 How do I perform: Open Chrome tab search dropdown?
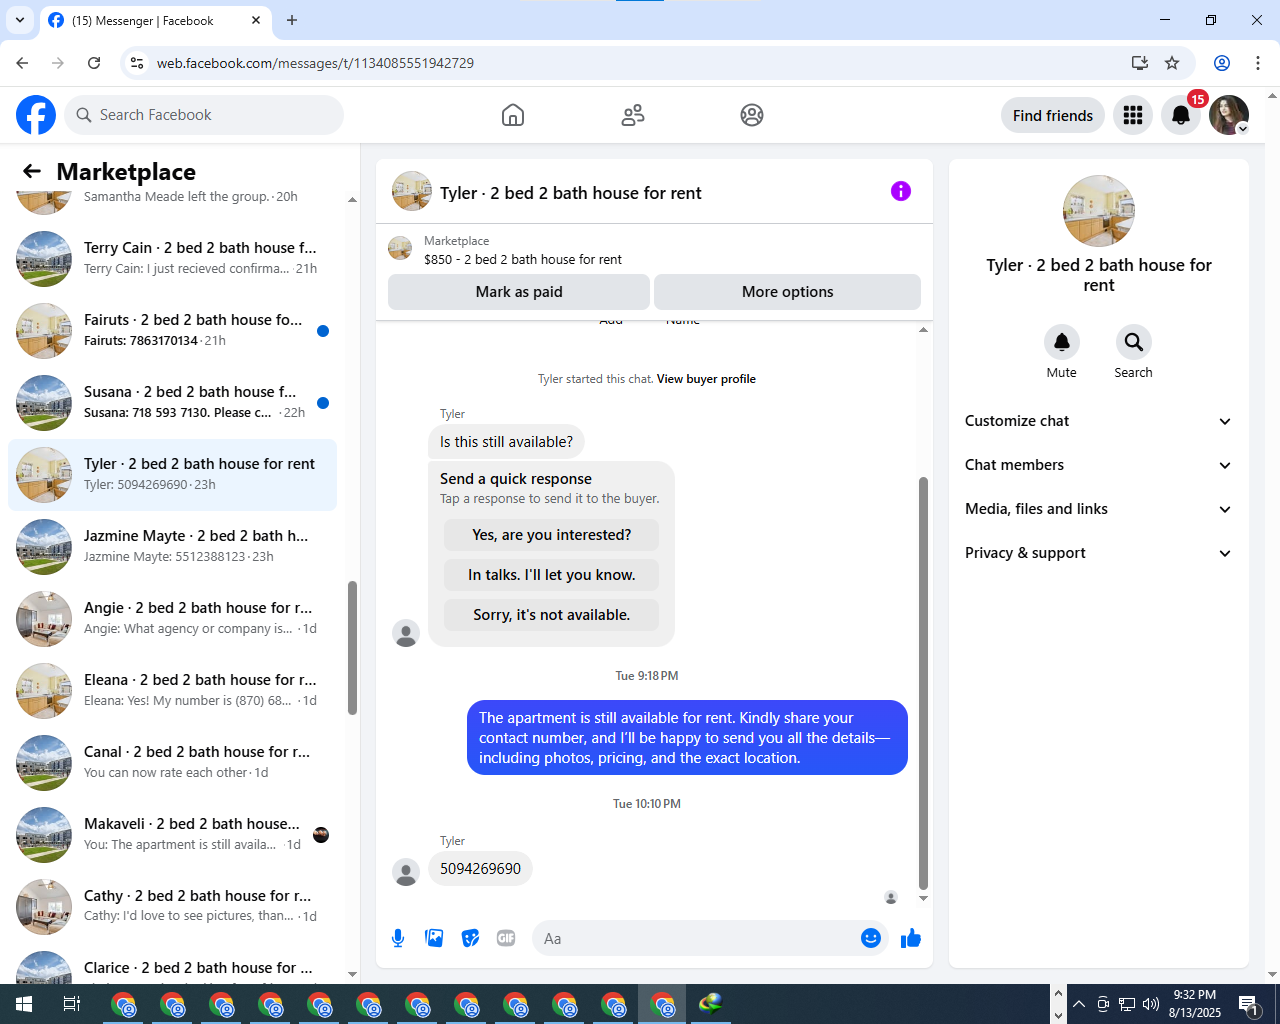click(19, 20)
